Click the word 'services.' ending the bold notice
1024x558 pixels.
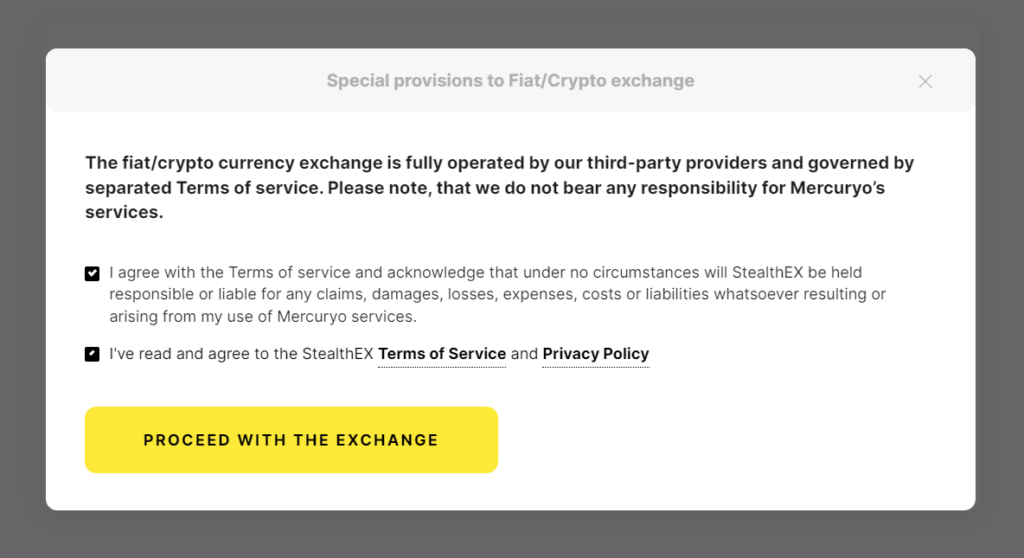pyautogui.click(x=124, y=212)
